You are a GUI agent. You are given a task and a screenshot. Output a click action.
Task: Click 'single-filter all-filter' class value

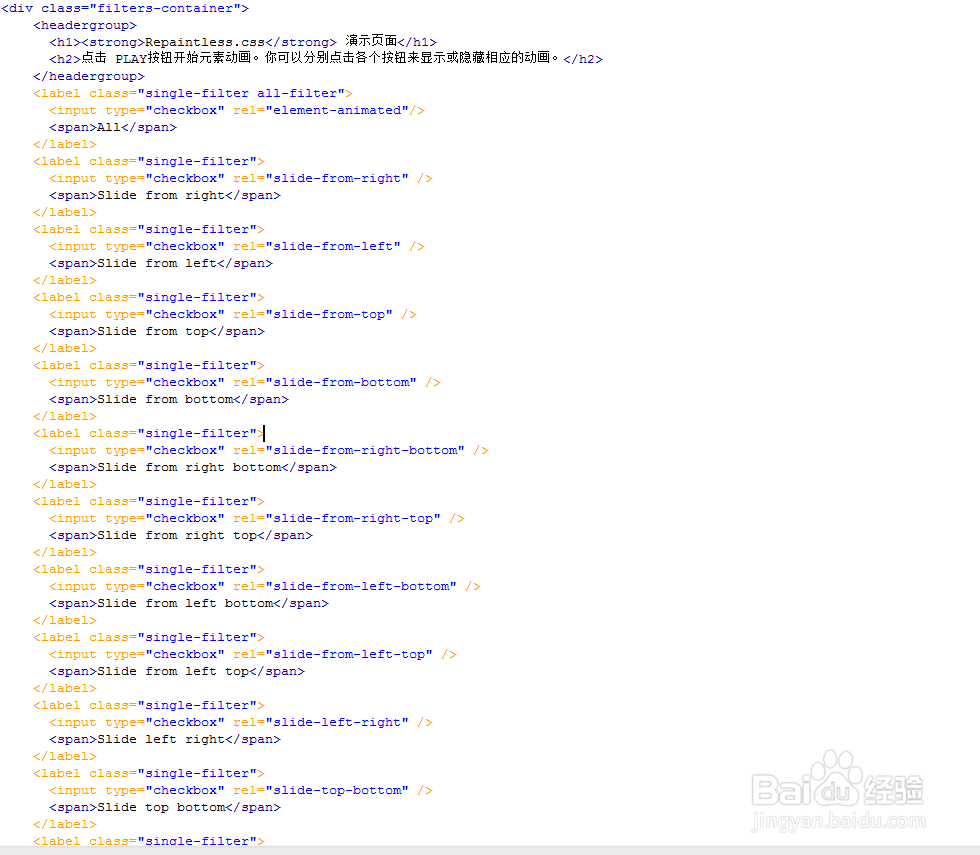click(x=241, y=93)
